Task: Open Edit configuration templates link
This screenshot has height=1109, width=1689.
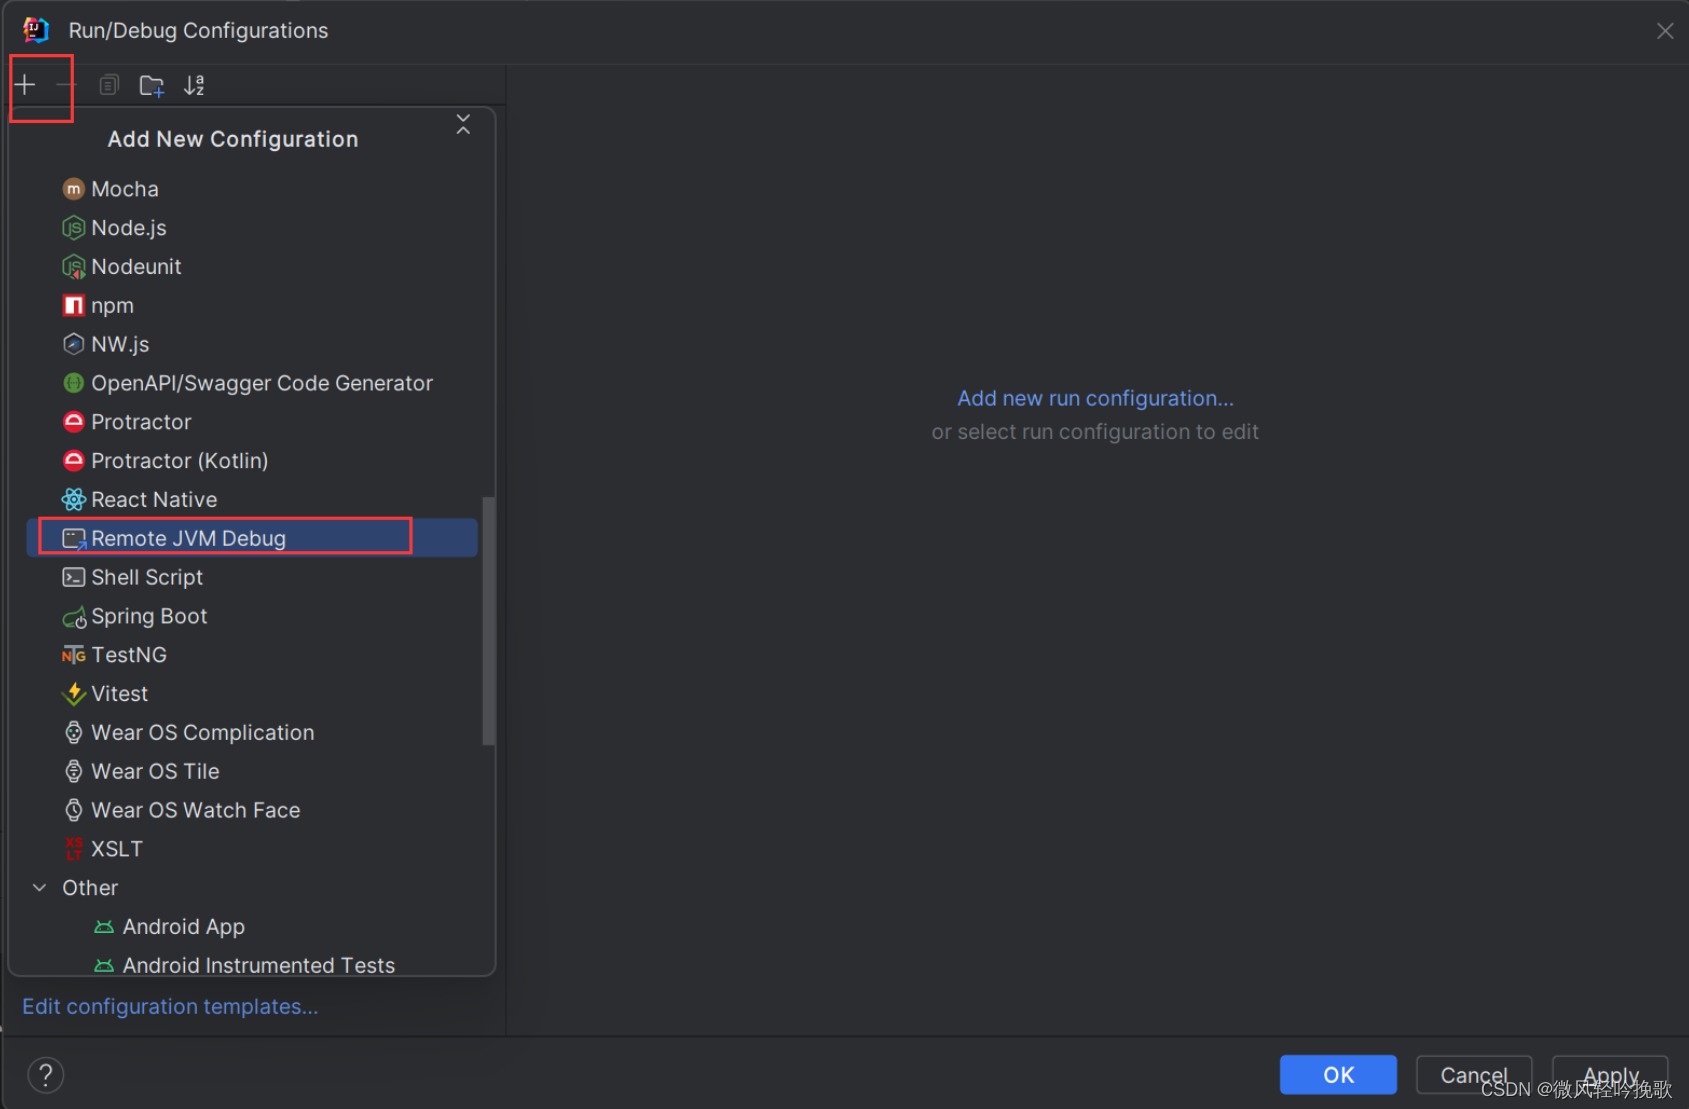Action: [170, 1007]
